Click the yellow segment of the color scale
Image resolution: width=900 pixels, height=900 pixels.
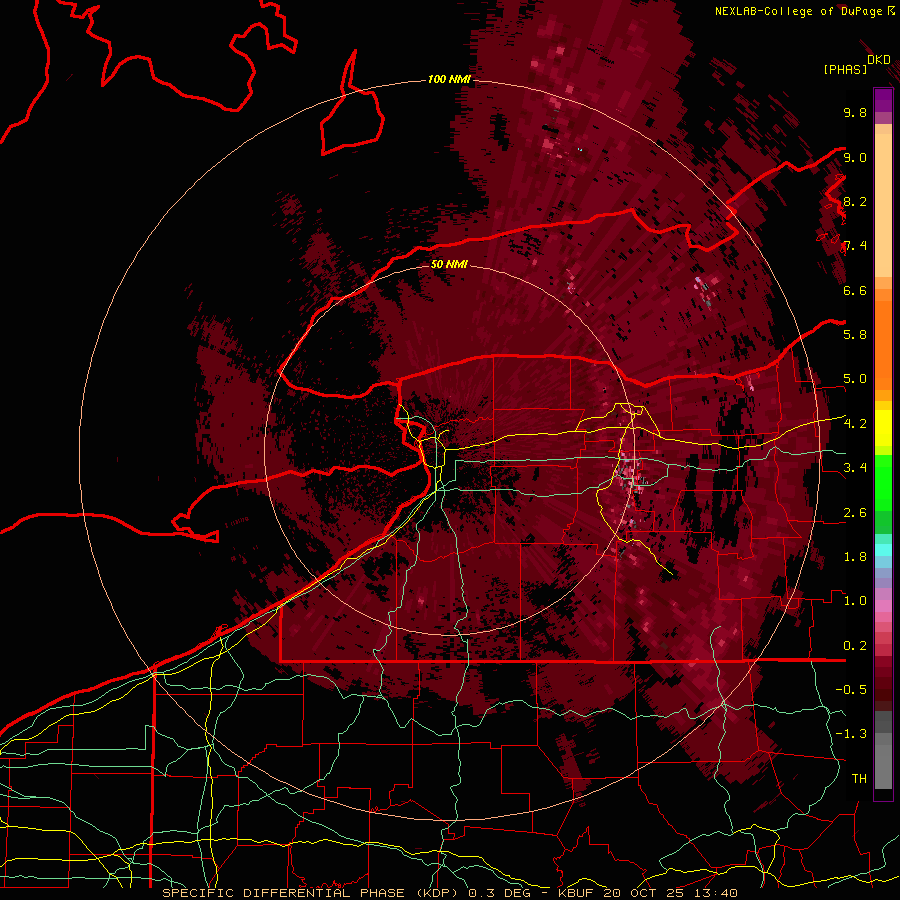pos(883,428)
